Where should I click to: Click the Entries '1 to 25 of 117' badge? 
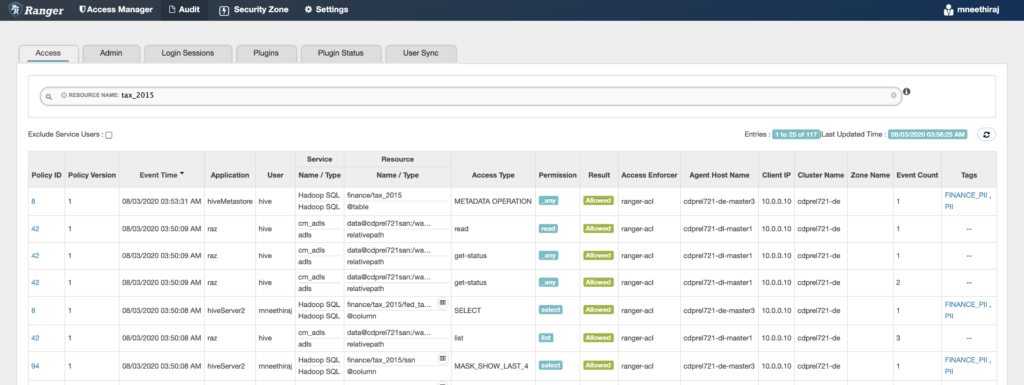[x=795, y=134]
